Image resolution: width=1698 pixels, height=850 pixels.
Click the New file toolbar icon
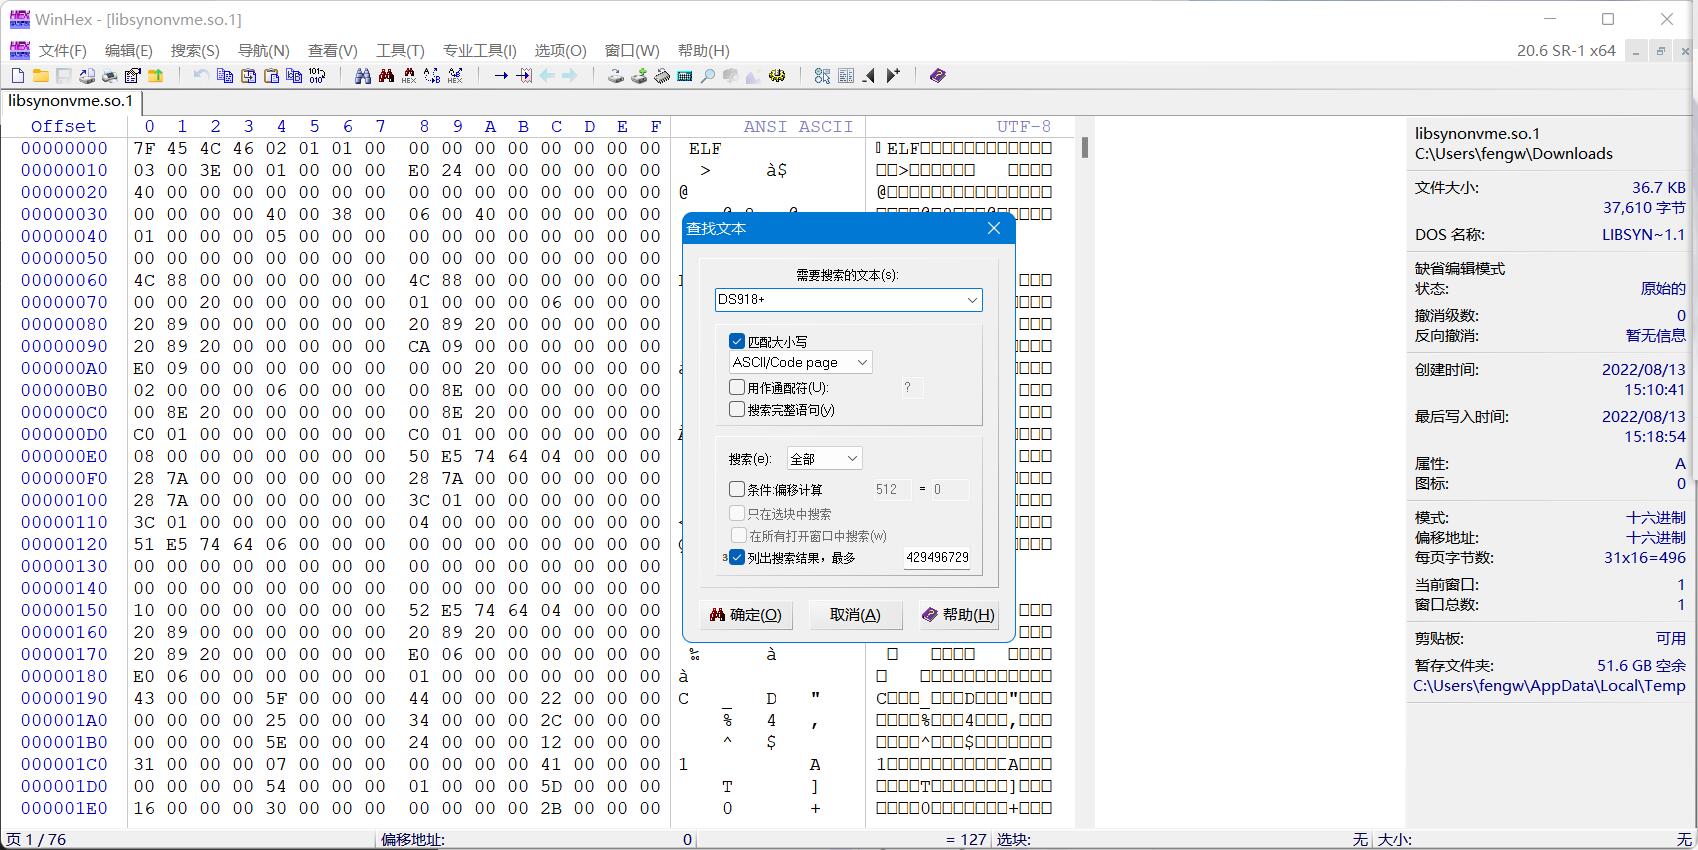point(18,76)
